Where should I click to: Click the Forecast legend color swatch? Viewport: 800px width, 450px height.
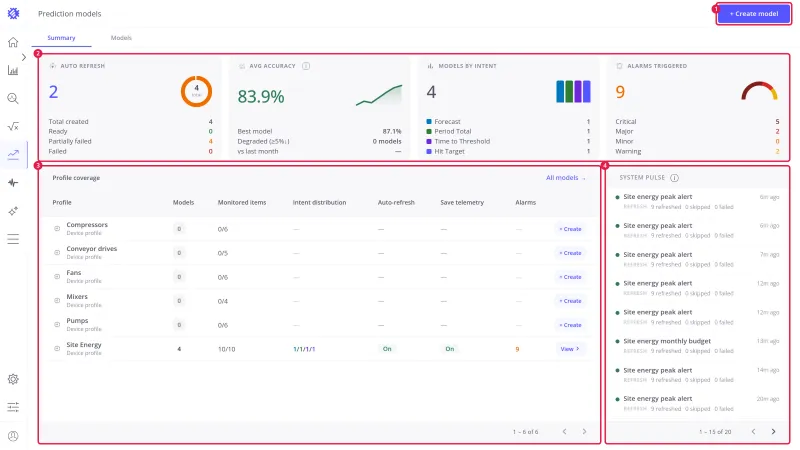pyautogui.click(x=429, y=121)
